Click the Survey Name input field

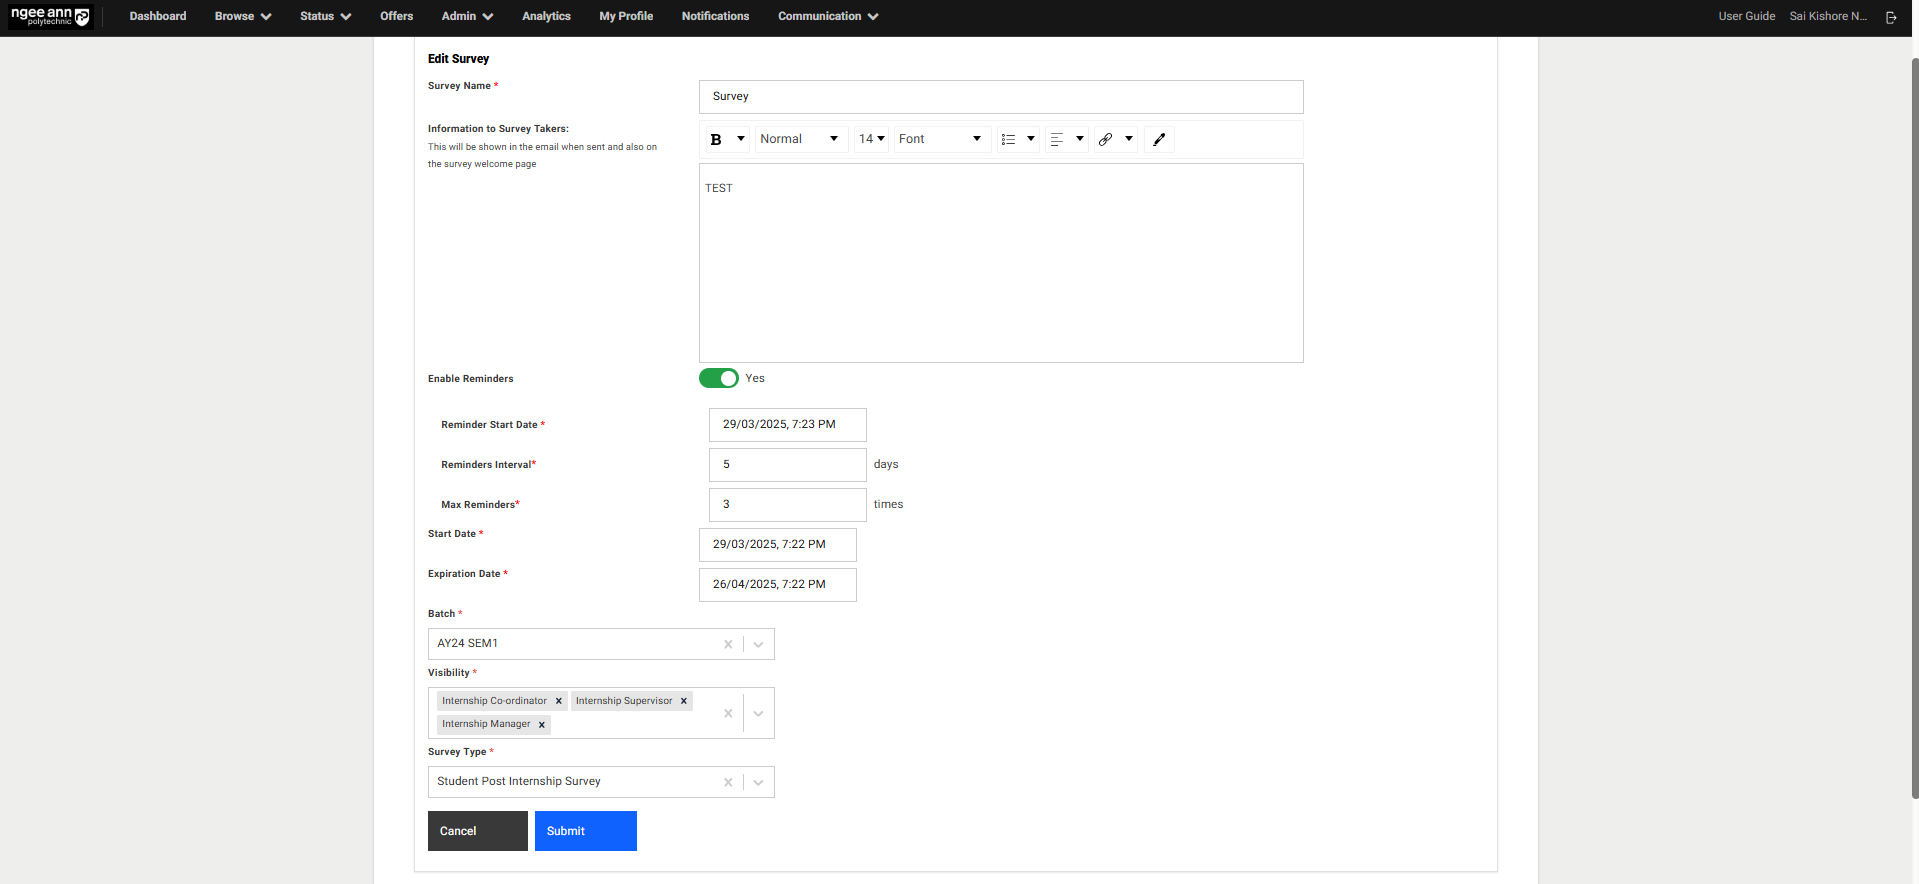coord(1000,97)
